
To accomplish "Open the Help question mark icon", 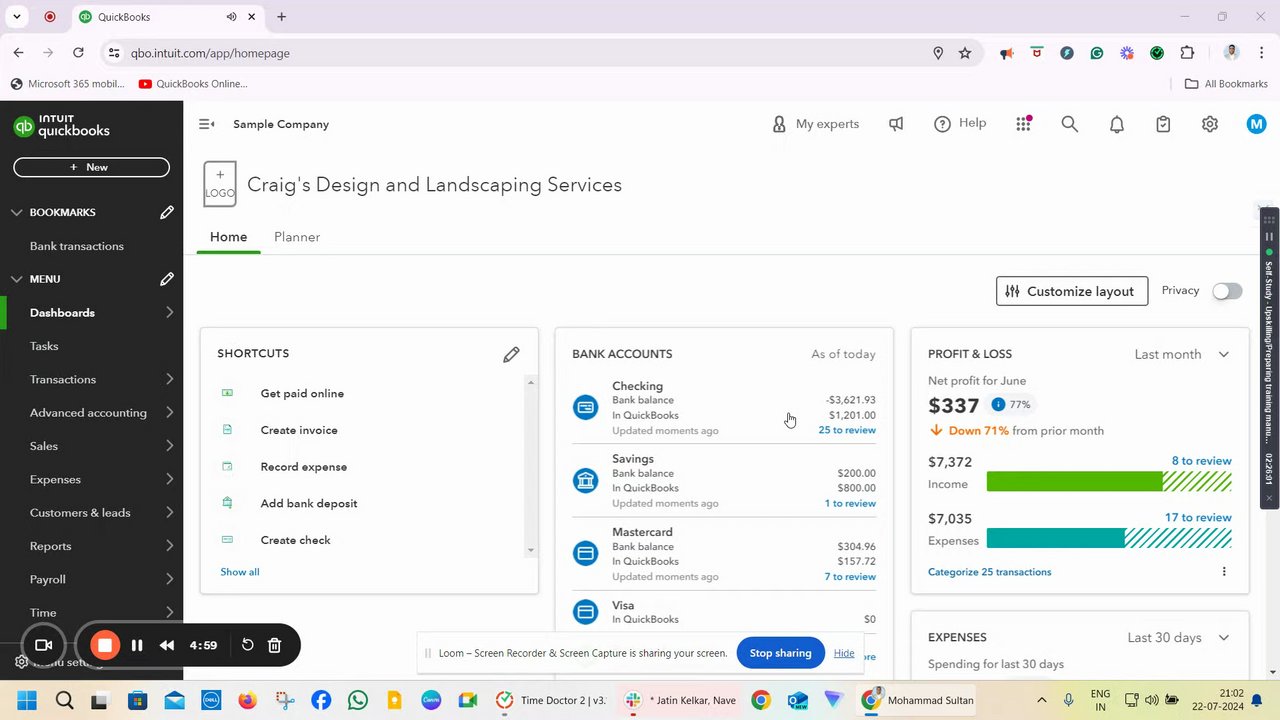I will click(942, 124).
